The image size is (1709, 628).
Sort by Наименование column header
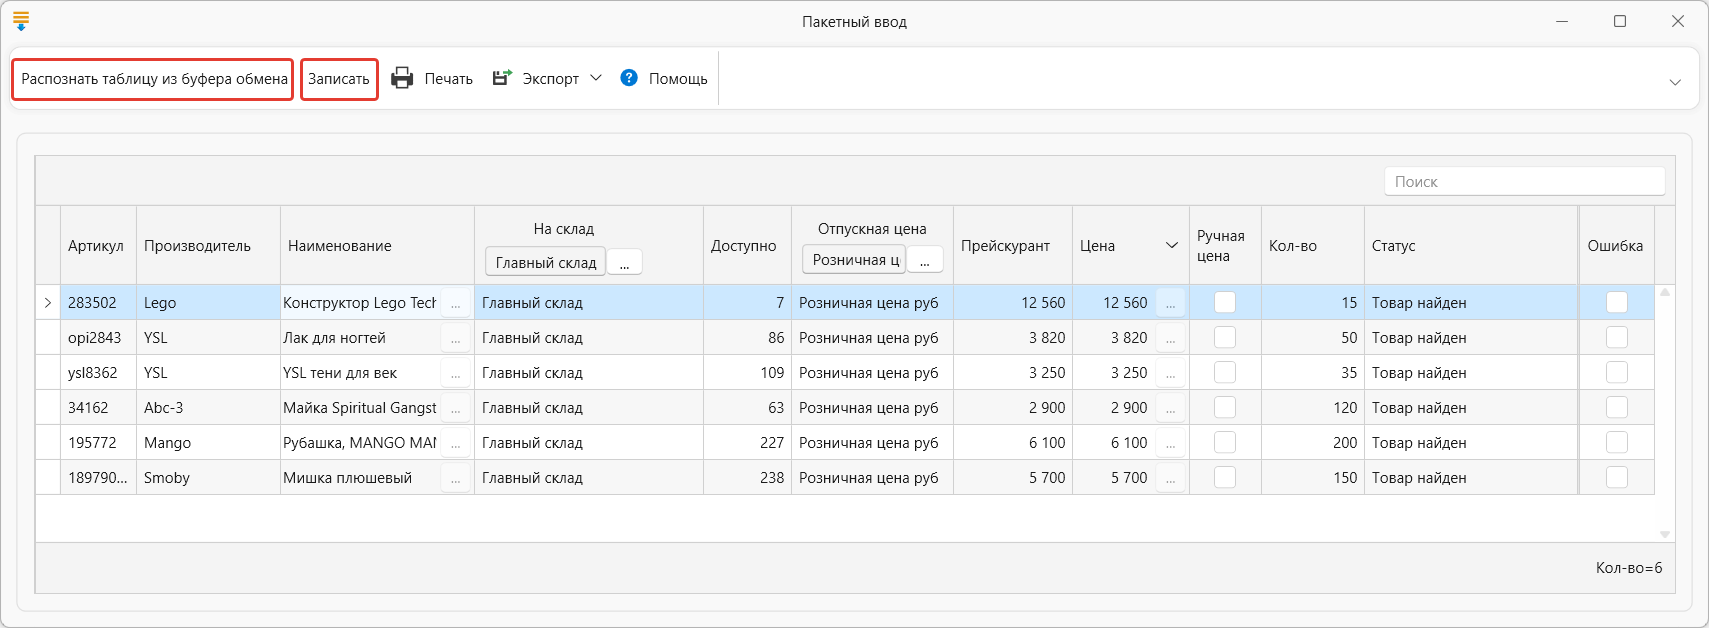click(x=377, y=245)
